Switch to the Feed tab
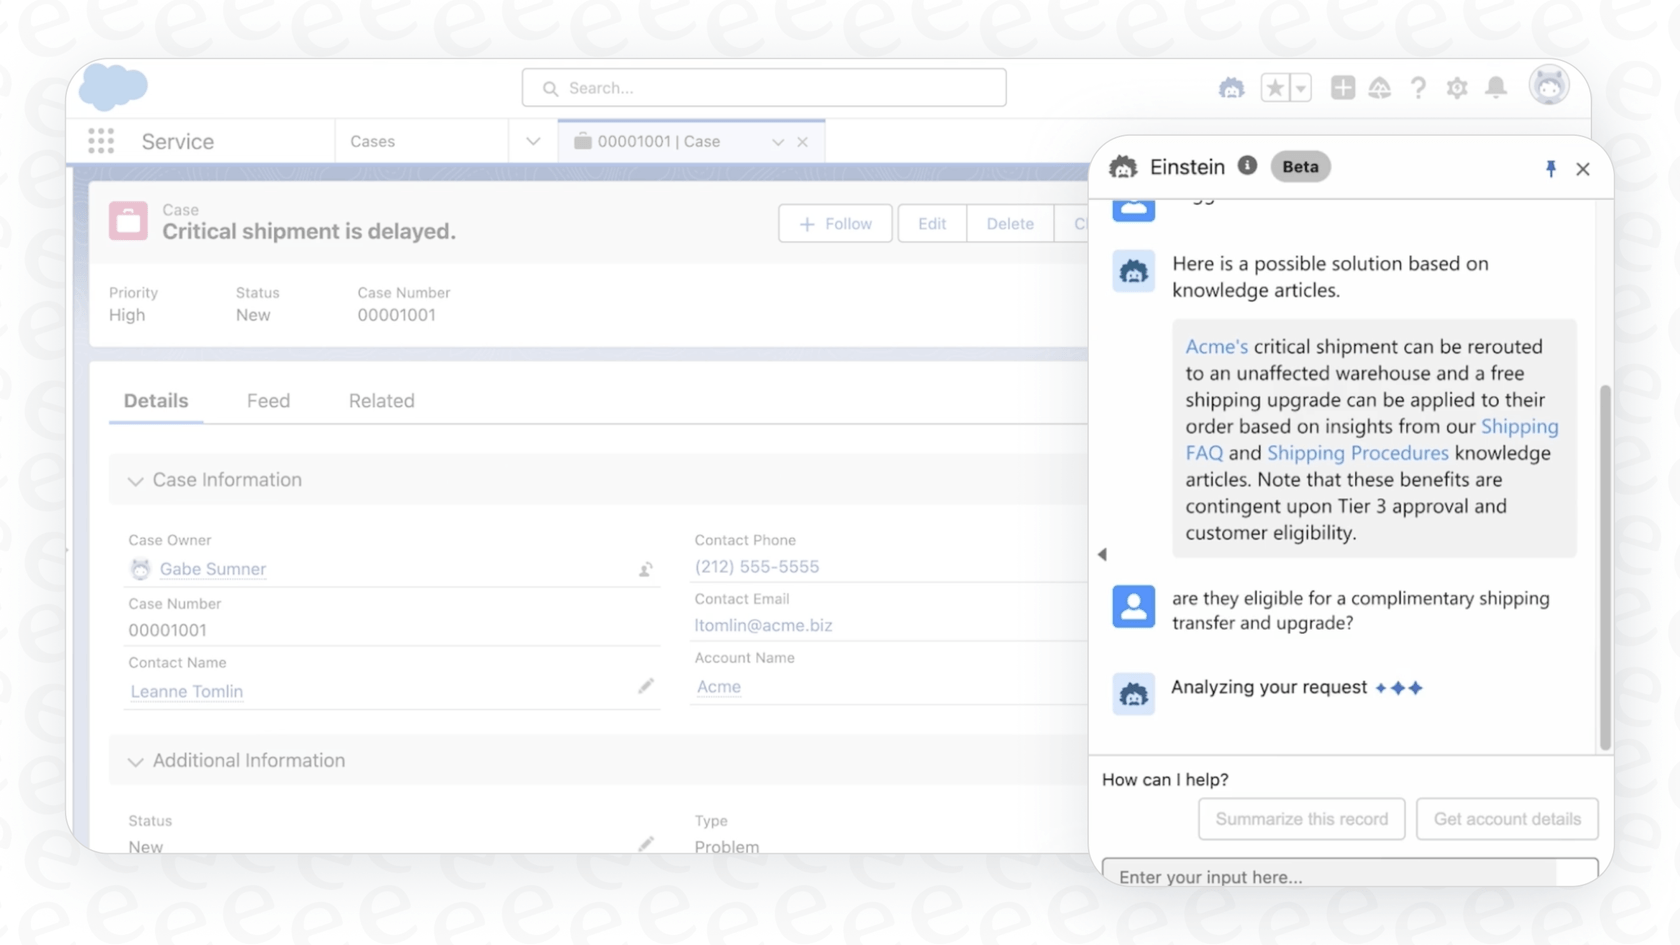1680x945 pixels. click(x=267, y=400)
